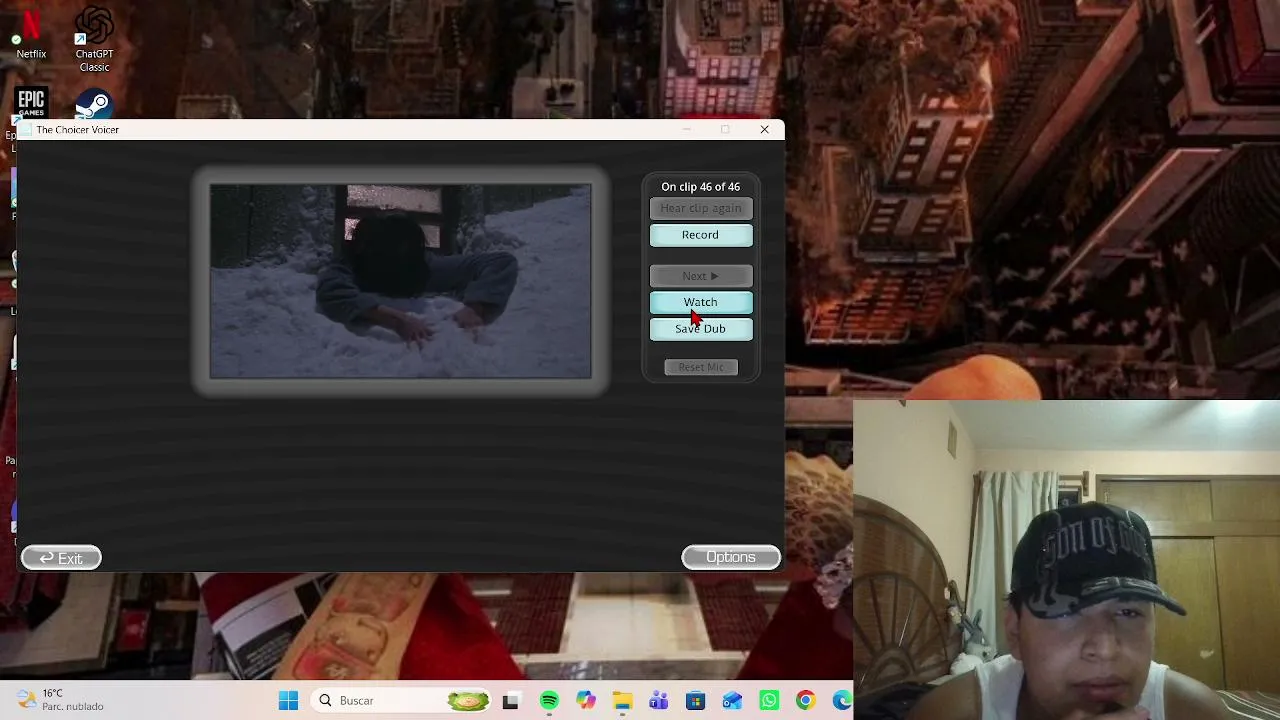Launch the Steam desktop shortcut
Viewport: 1280px width, 720px height.
click(94, 104)
